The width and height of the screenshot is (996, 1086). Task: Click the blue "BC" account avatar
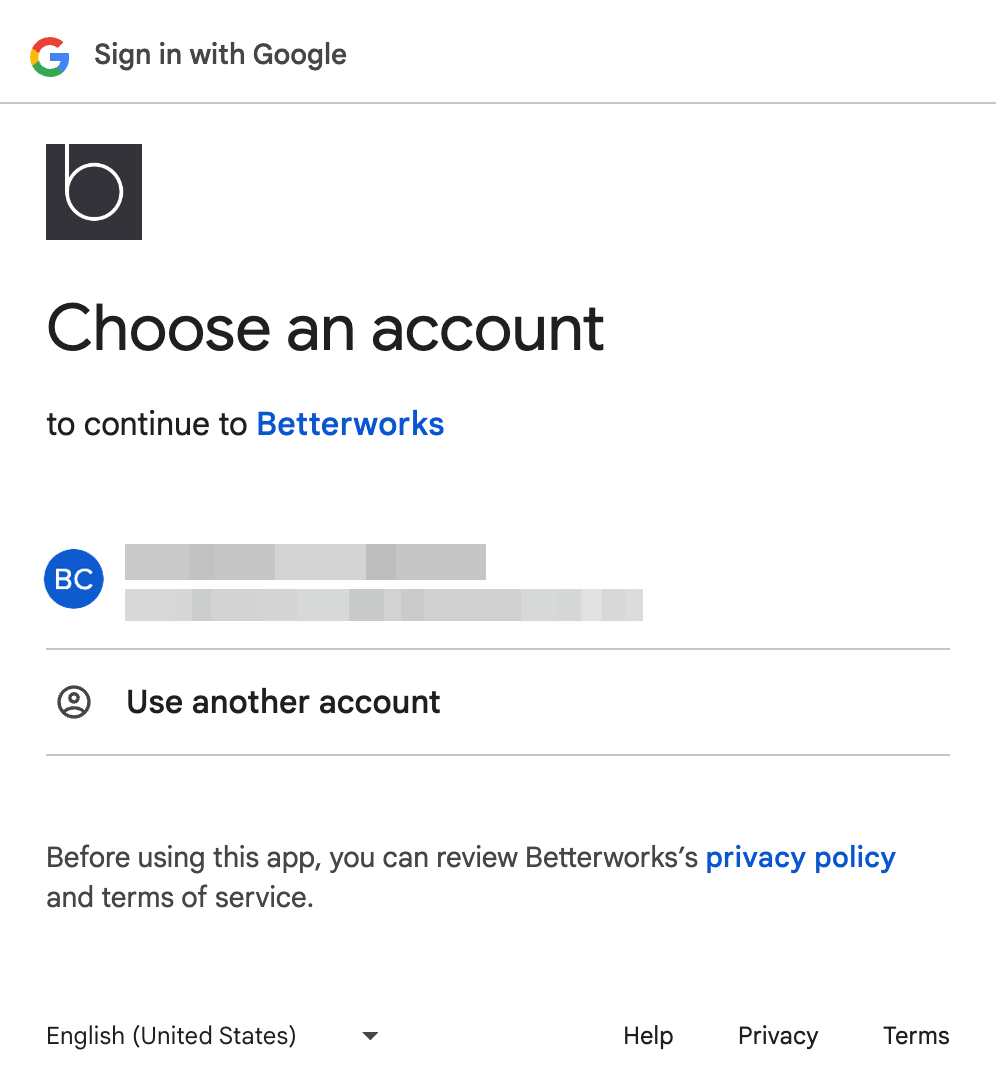pyautogui.click(x=73, y=579)
